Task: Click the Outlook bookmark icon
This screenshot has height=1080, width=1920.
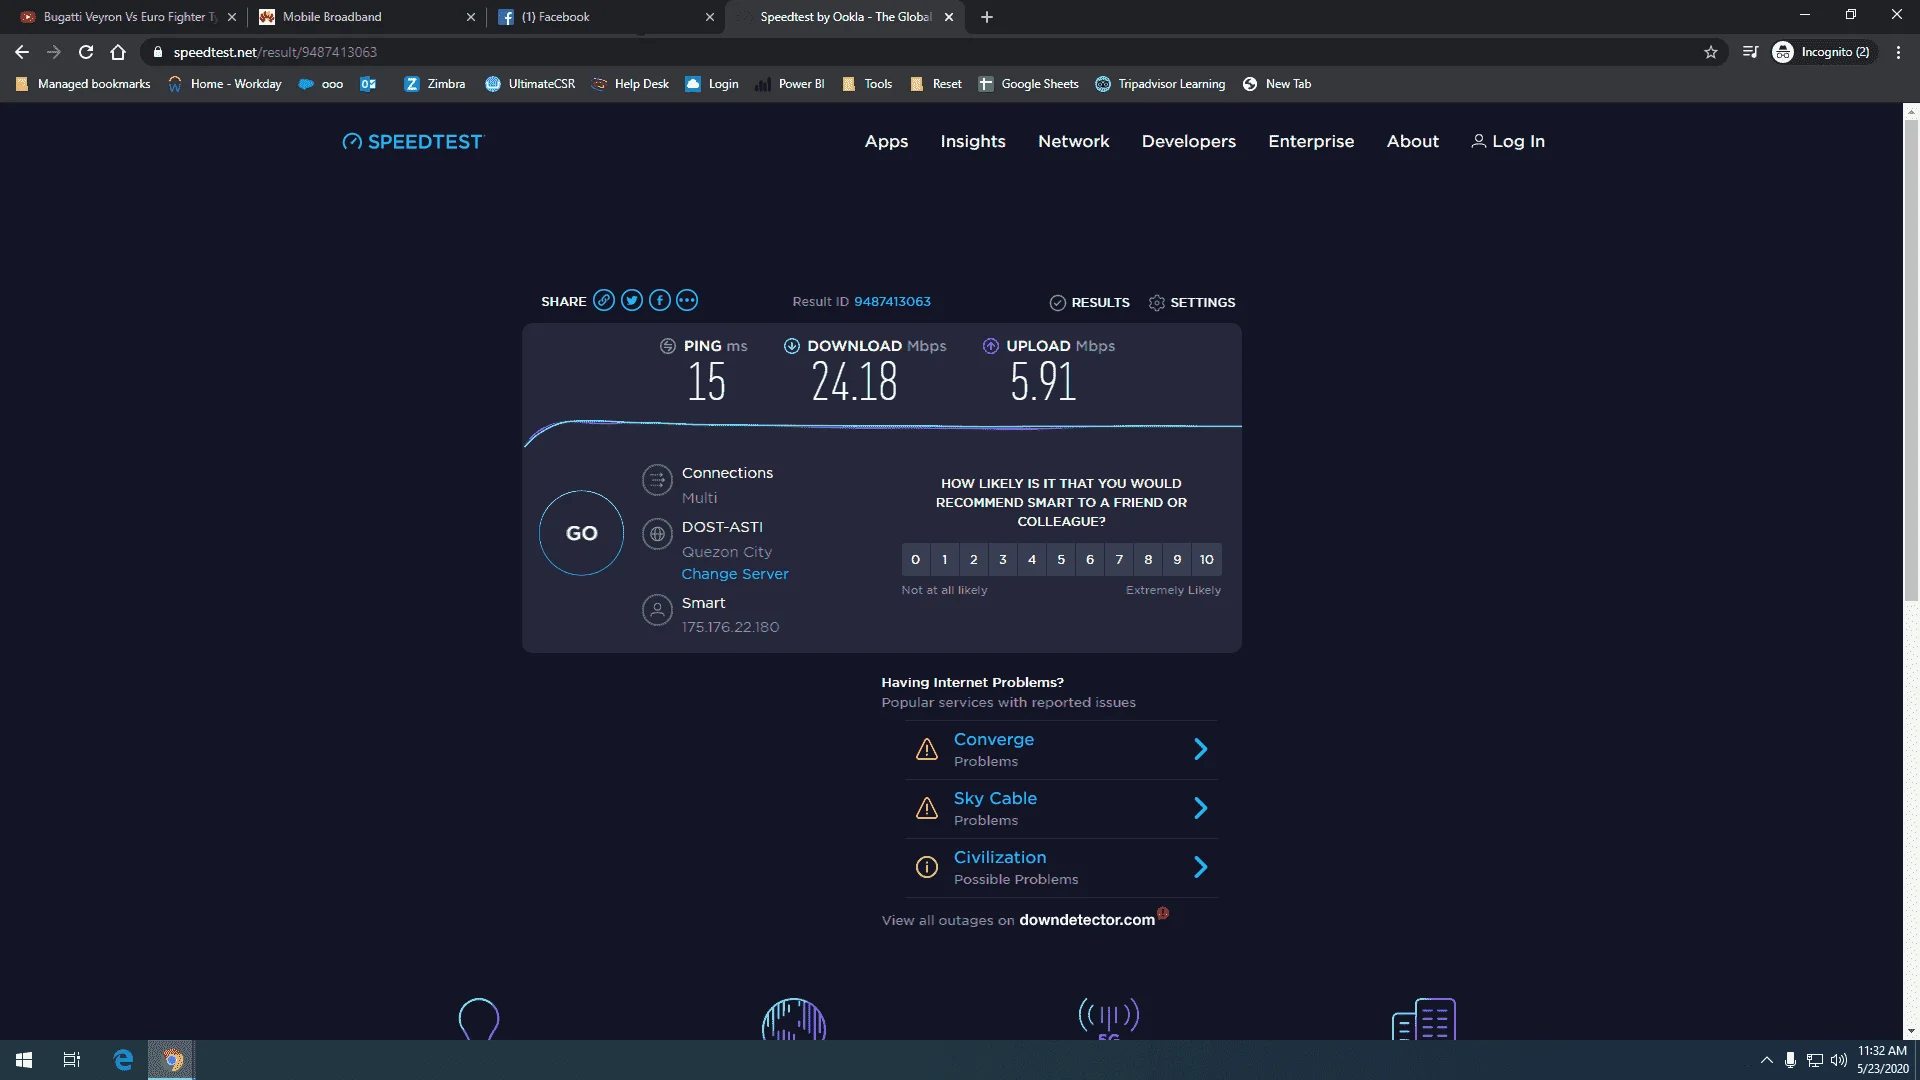Action: pyautogui.click(x=368, y=84)
